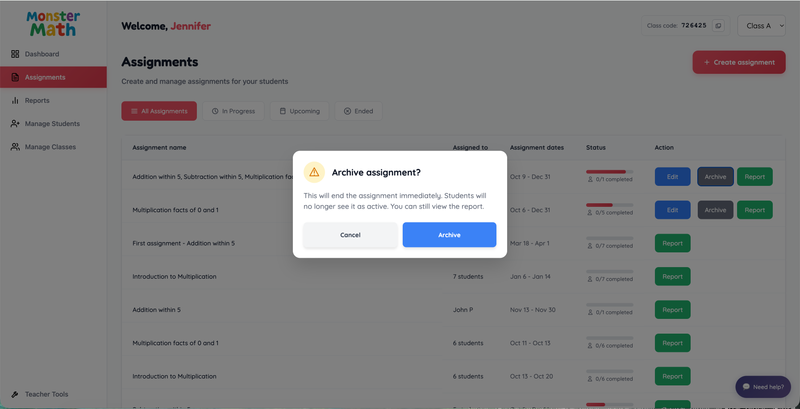Select Assignments in the sidebar

[x=53, y=77]
